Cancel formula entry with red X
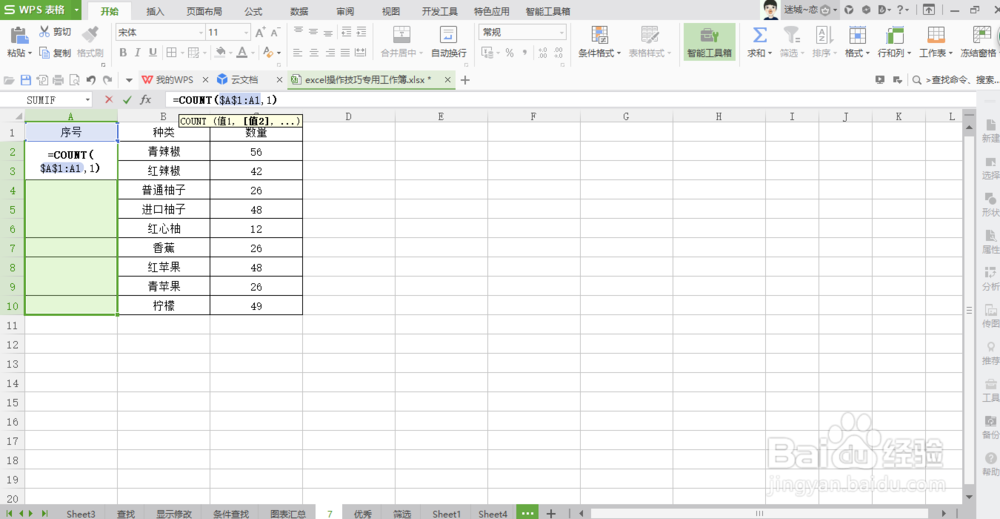1000x519 pixels. click(x=109, y=99)
